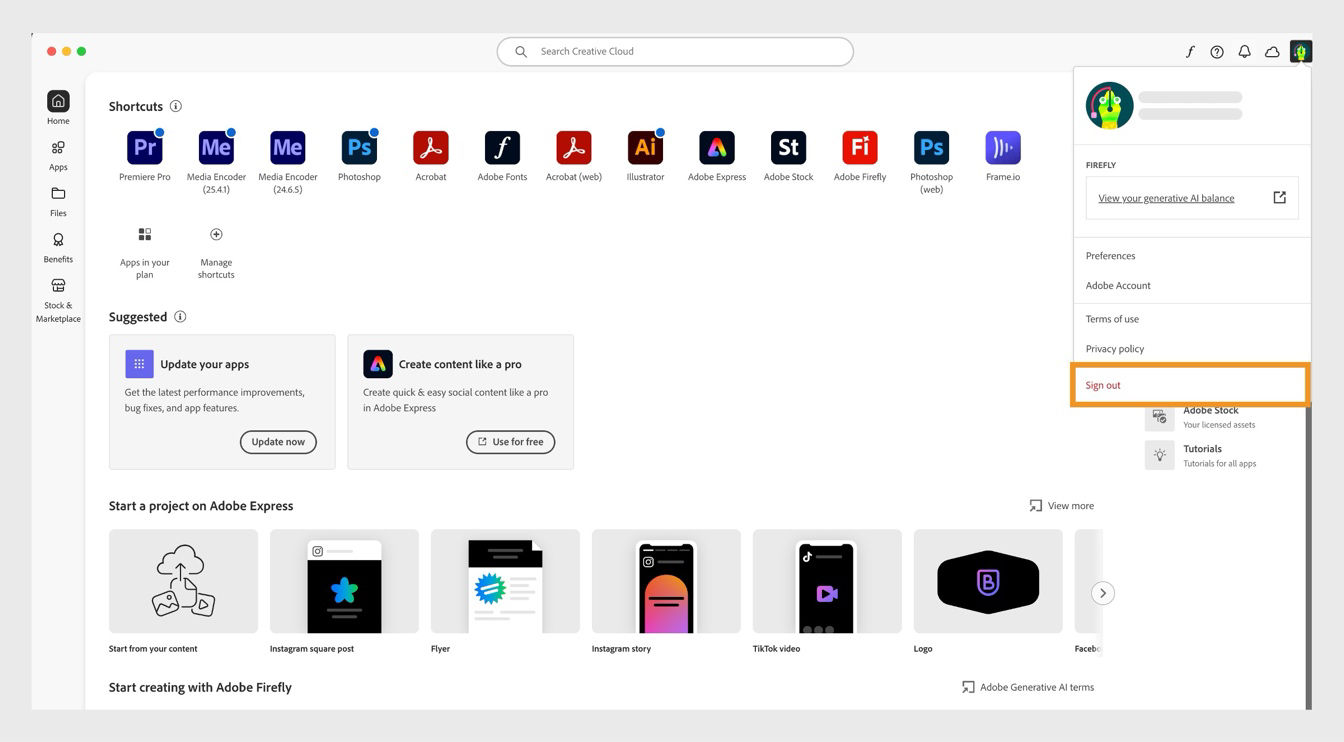This screenshot has width=1344, height=742.
Task: Open Apps in your plan
Action: [x=144, y=234]
